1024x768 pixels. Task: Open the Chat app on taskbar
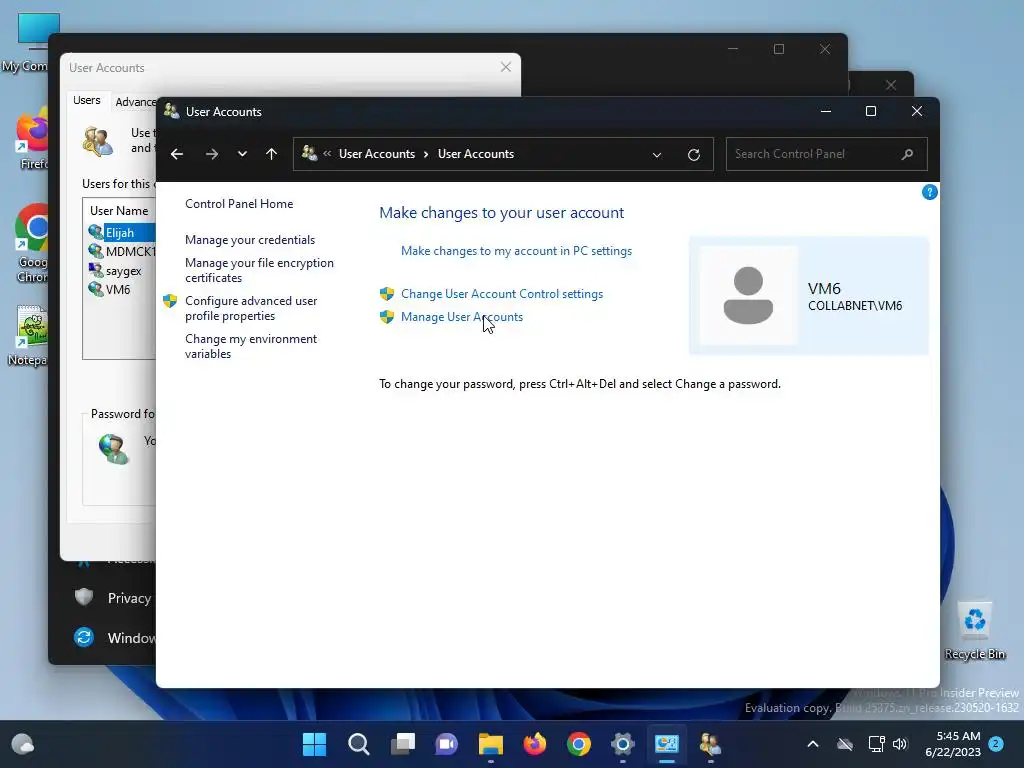447,744
